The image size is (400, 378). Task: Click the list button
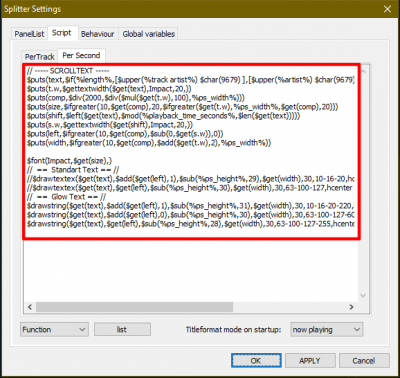[x=122, y=330]
